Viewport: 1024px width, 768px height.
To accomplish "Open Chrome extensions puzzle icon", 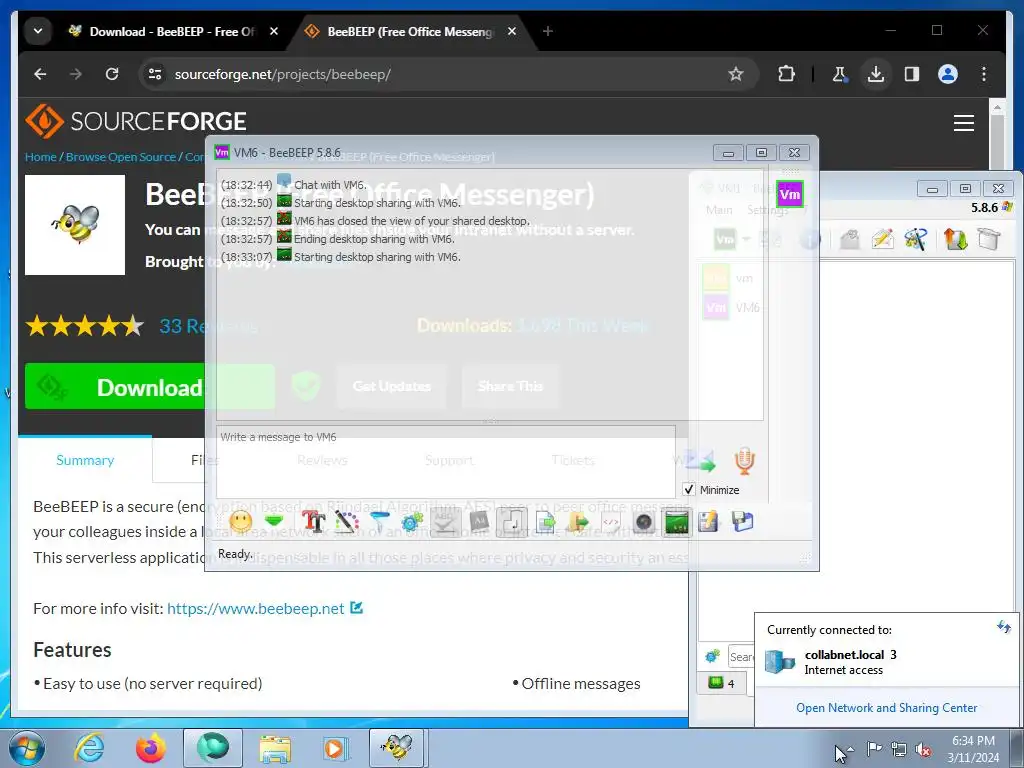I will (787, 74).
